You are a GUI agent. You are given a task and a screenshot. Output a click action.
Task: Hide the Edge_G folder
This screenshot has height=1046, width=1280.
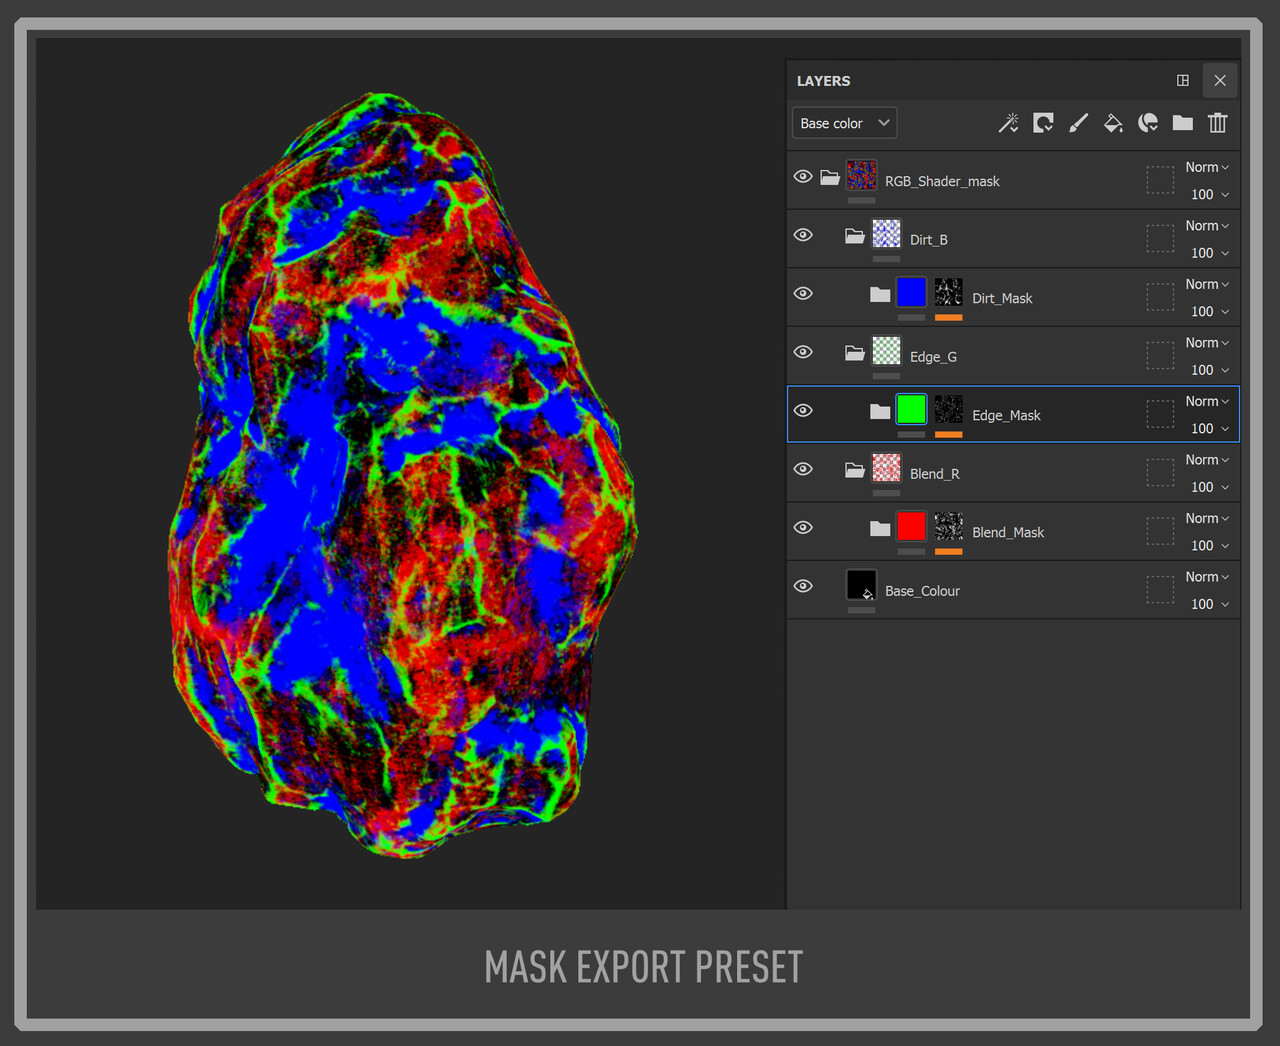[x=803, y=352]
